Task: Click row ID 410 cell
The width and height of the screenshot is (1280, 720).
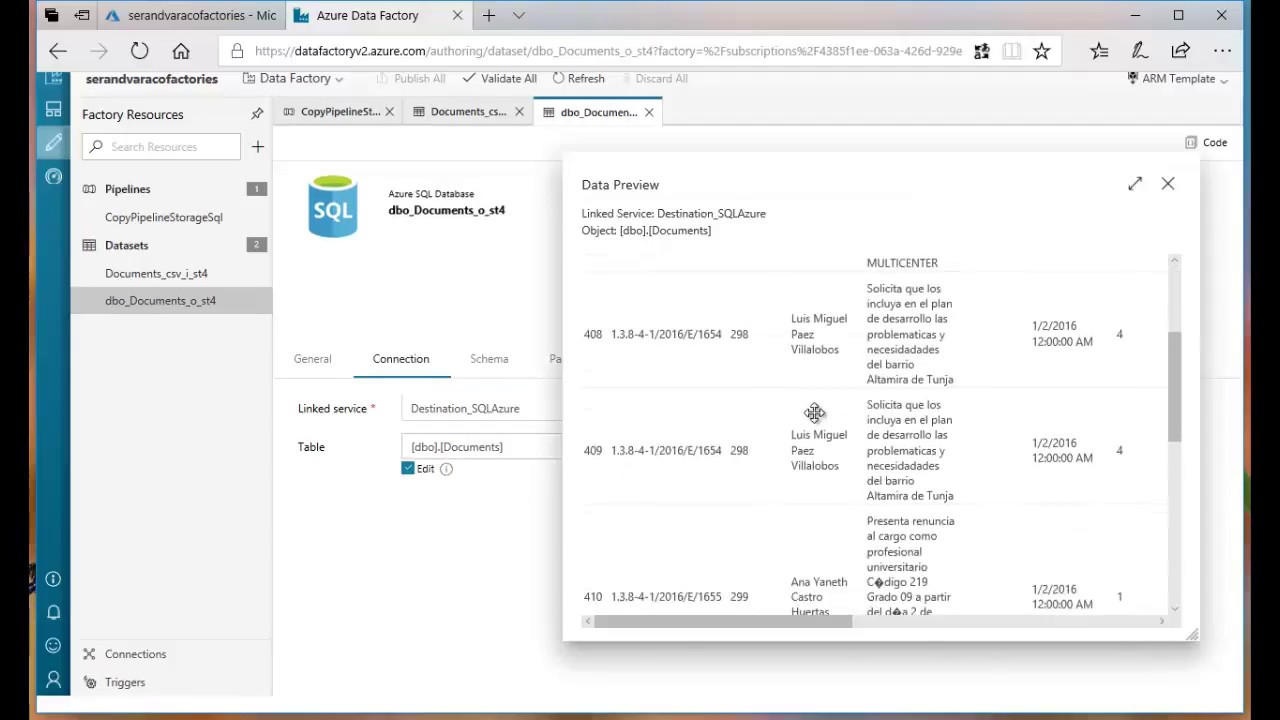Action: pos(593,597)
